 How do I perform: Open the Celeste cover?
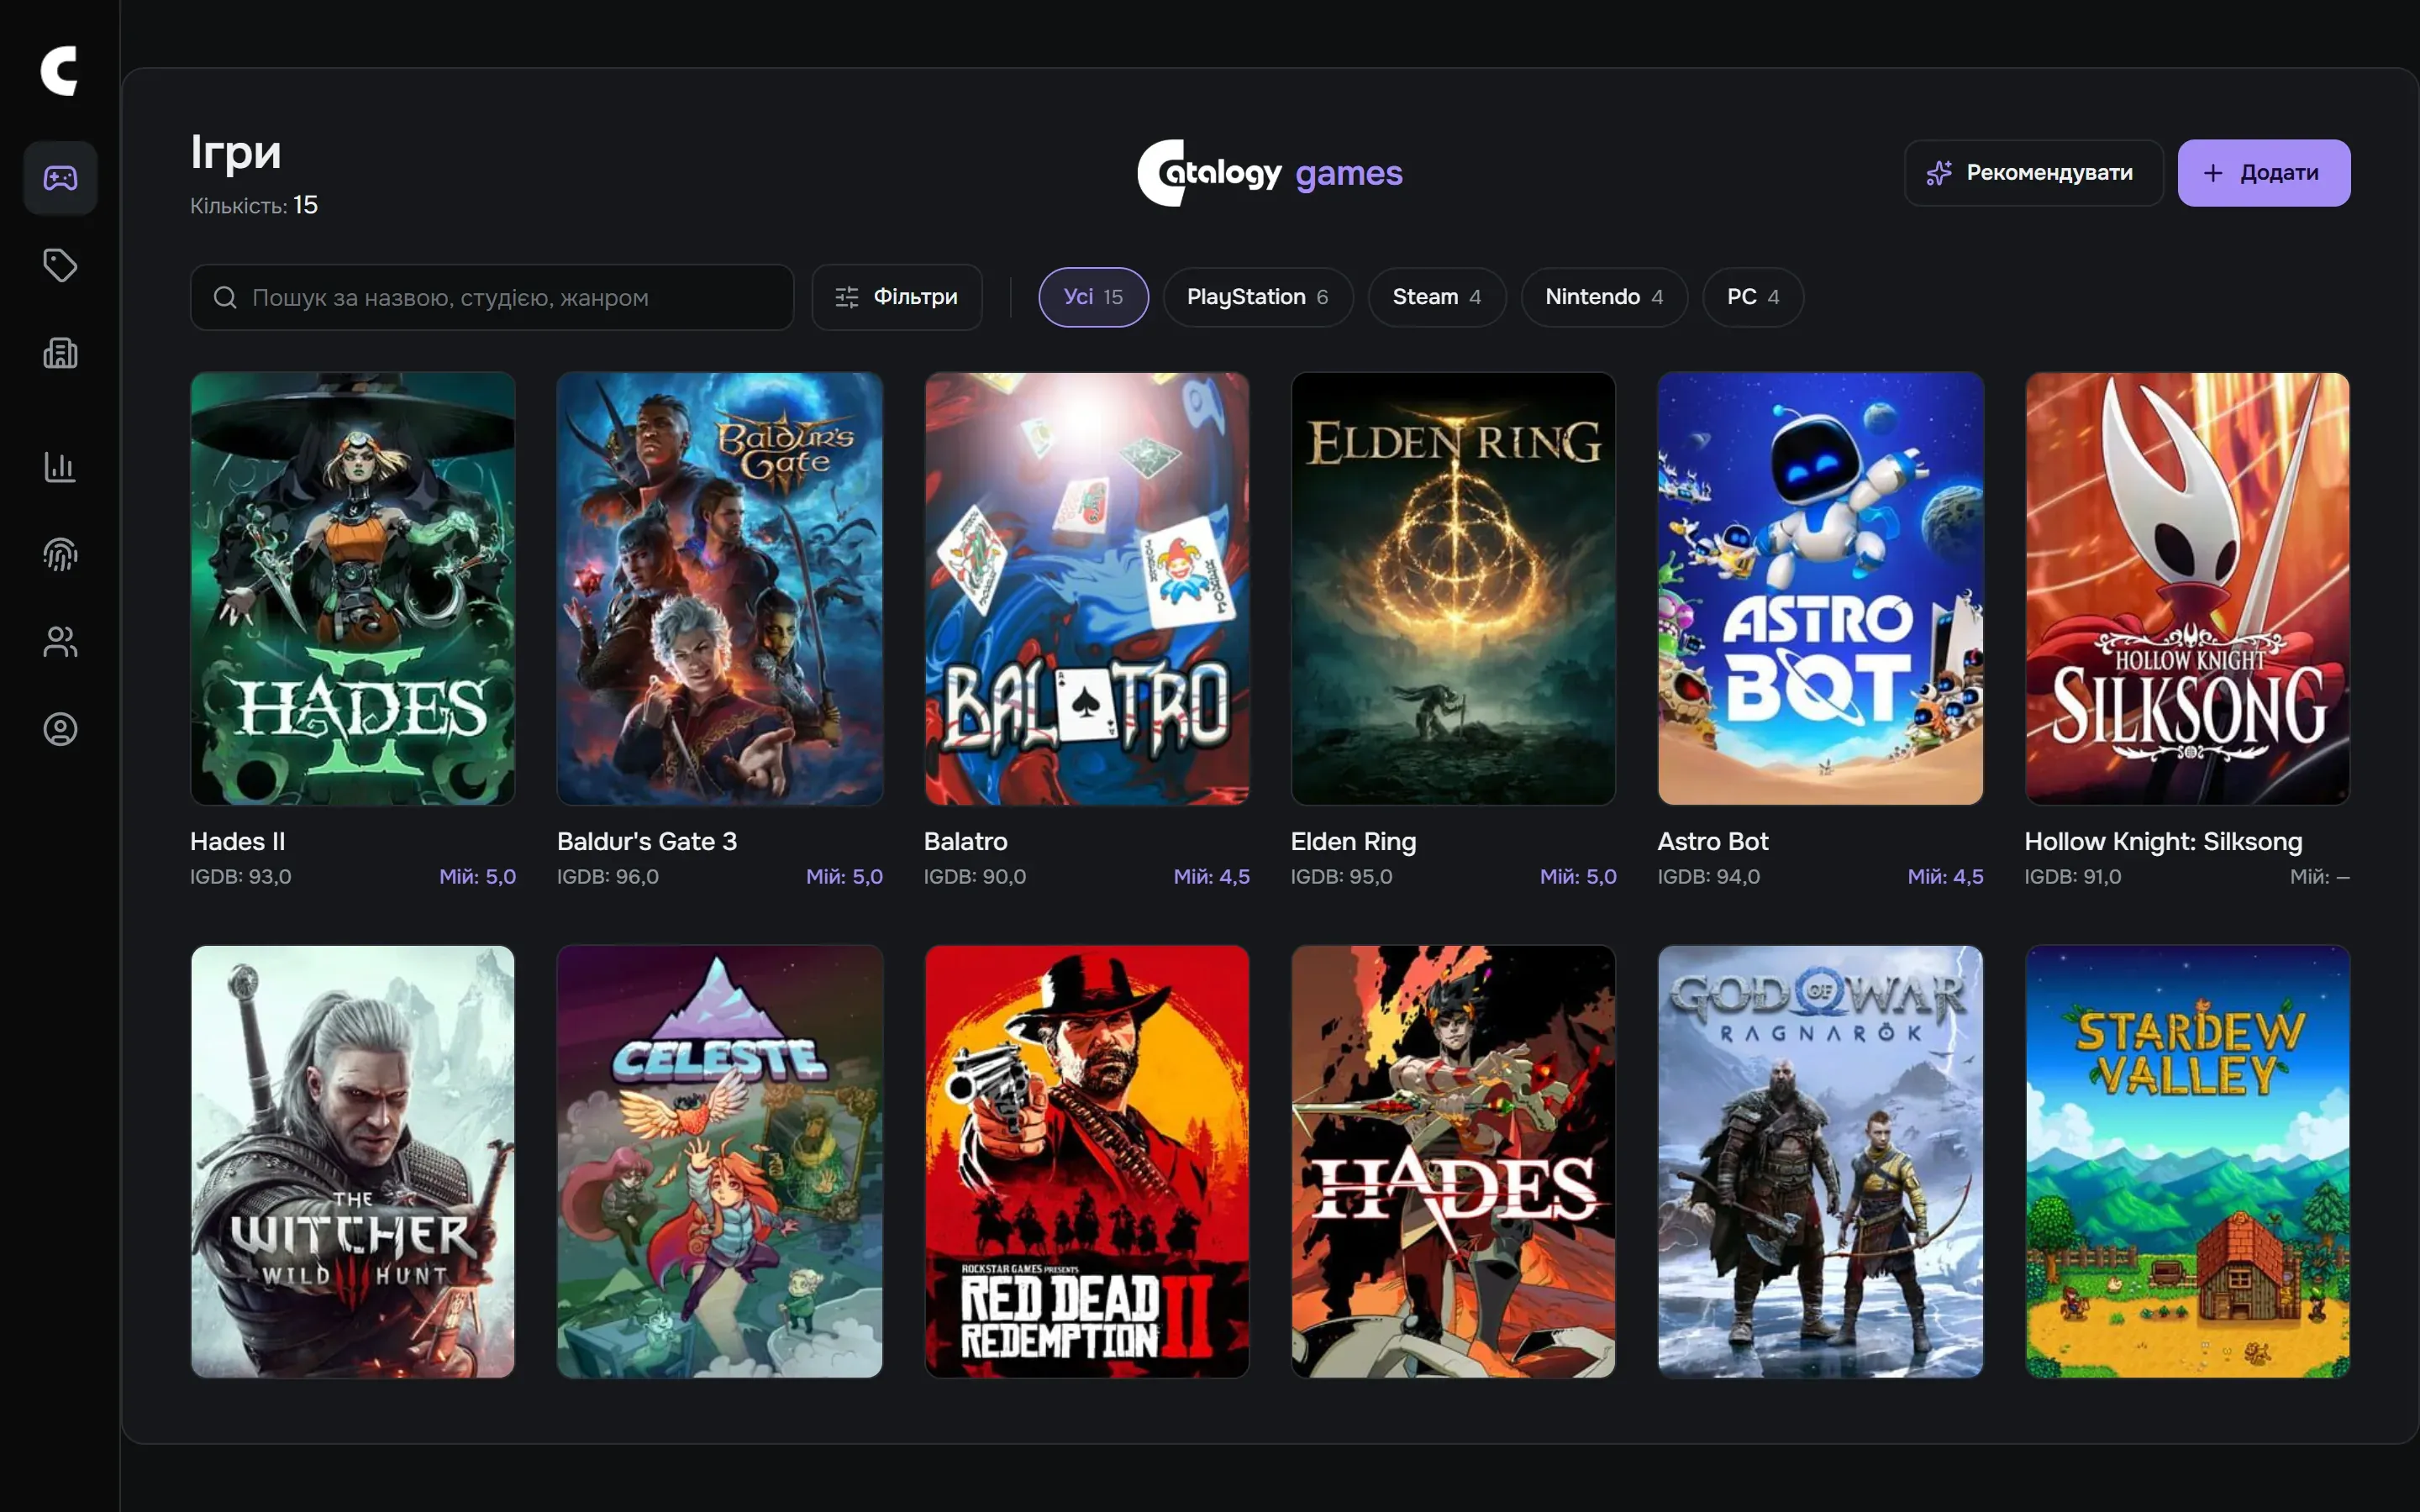click(x=720, y=1162)
